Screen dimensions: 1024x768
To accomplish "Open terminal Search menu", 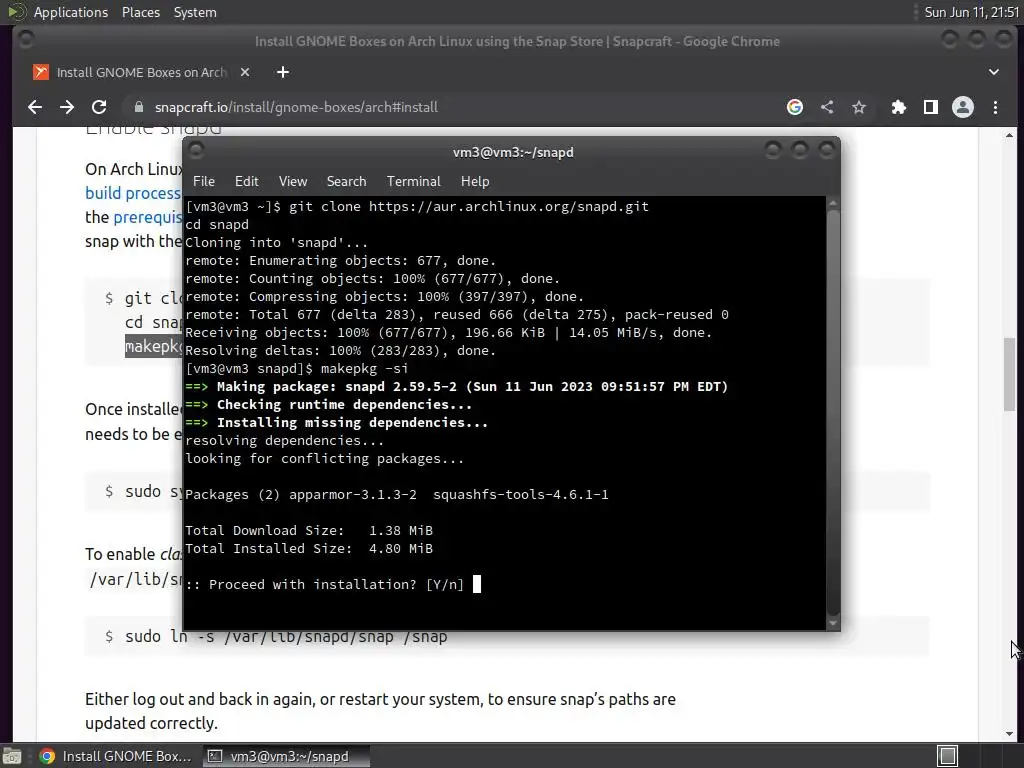I will click(346, 181).
